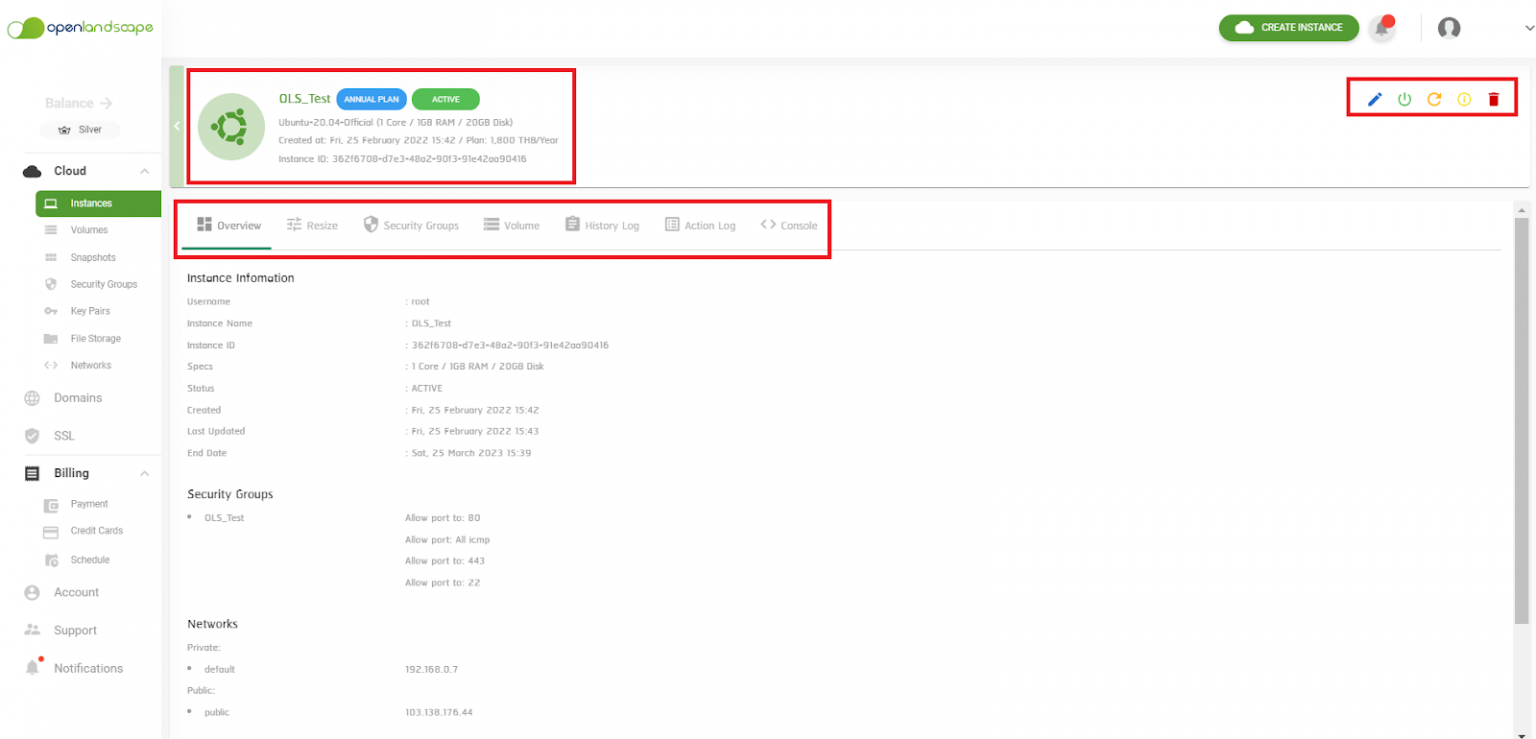Click the yellow warning info icon
Image resolution: width=1536 pixels, height=739 pixels.
[x=1464, y=99]
